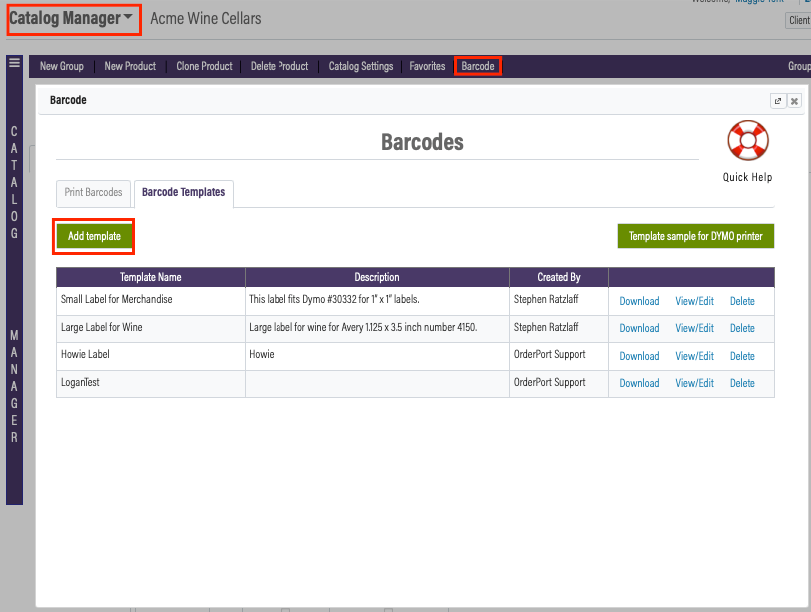Choose Clone Product from the toolbar
The height and width of the screenshot is (612, 811).
click(x=204, y=66)
